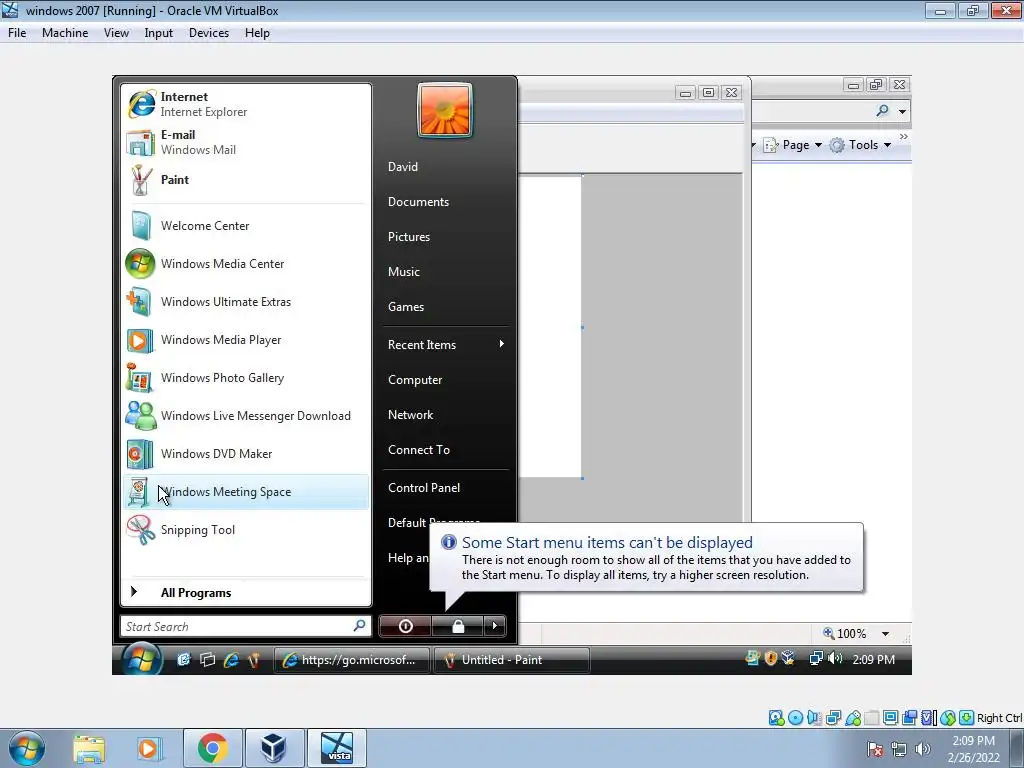Open Welcome Center
1024x768 pixels.
[246, 226]
